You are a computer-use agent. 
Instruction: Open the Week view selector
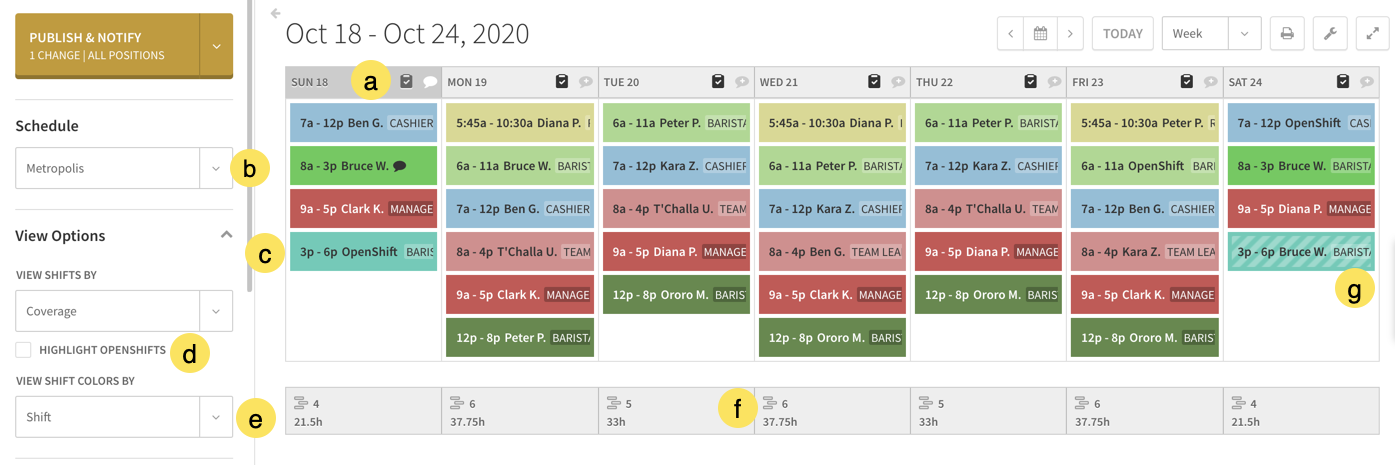(1210, 33)
